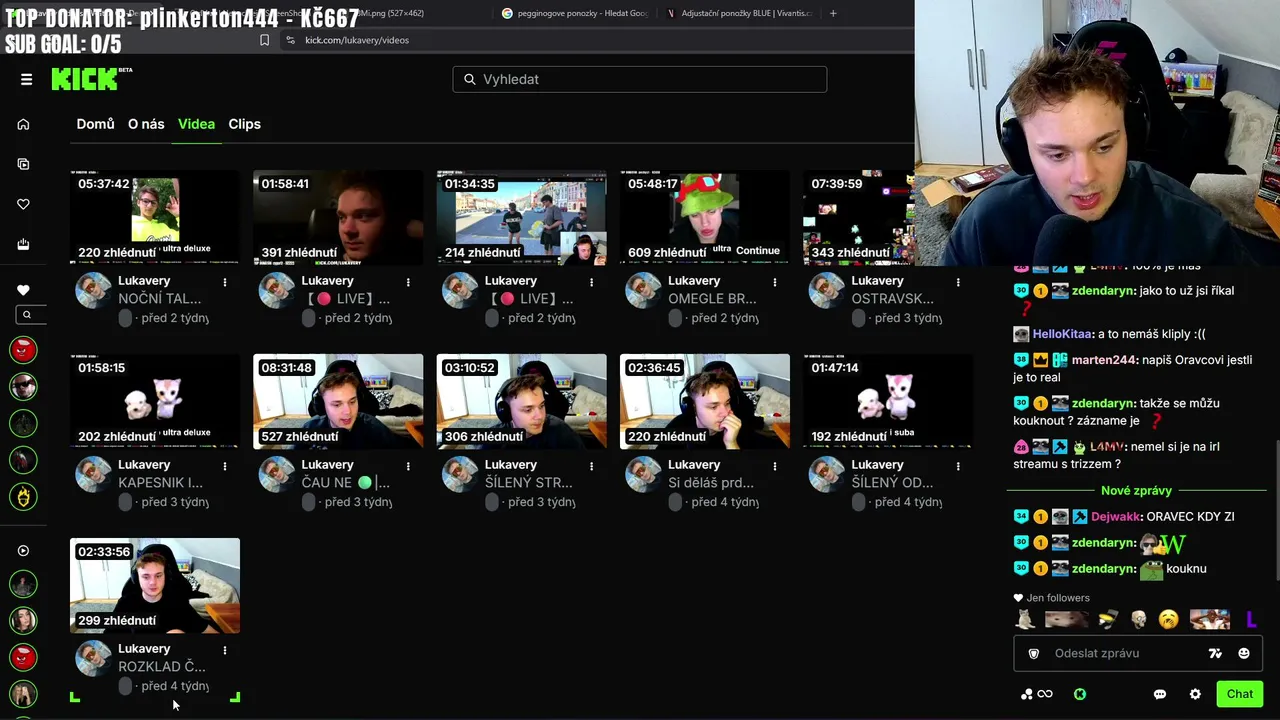The width and height of the screenshot is (1280, 720).
Task: Open options menu for OSTRAVSK... video
Action: [958, 282]
